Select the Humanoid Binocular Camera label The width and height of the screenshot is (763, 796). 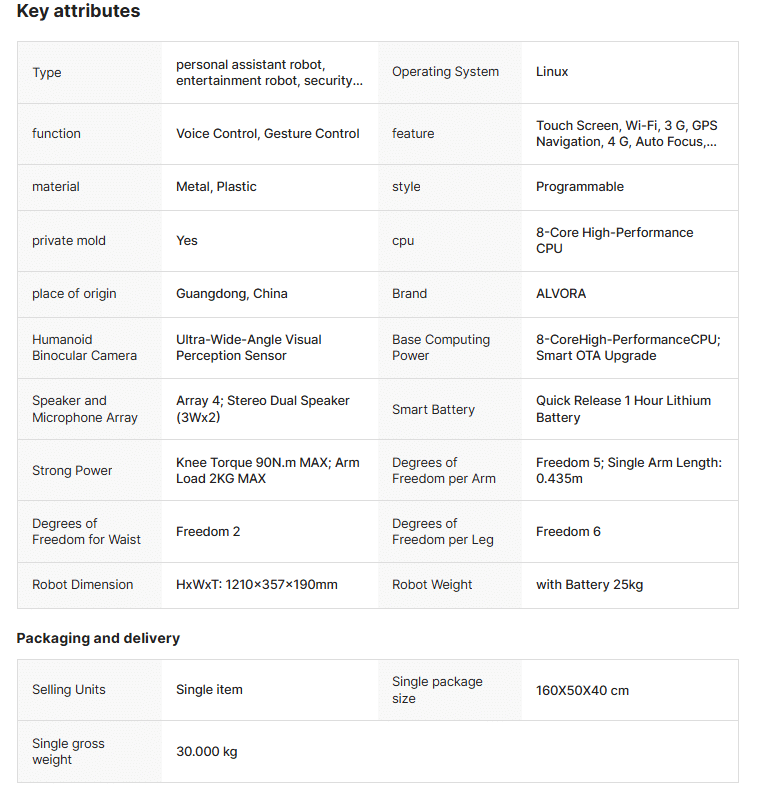point(84,347)
